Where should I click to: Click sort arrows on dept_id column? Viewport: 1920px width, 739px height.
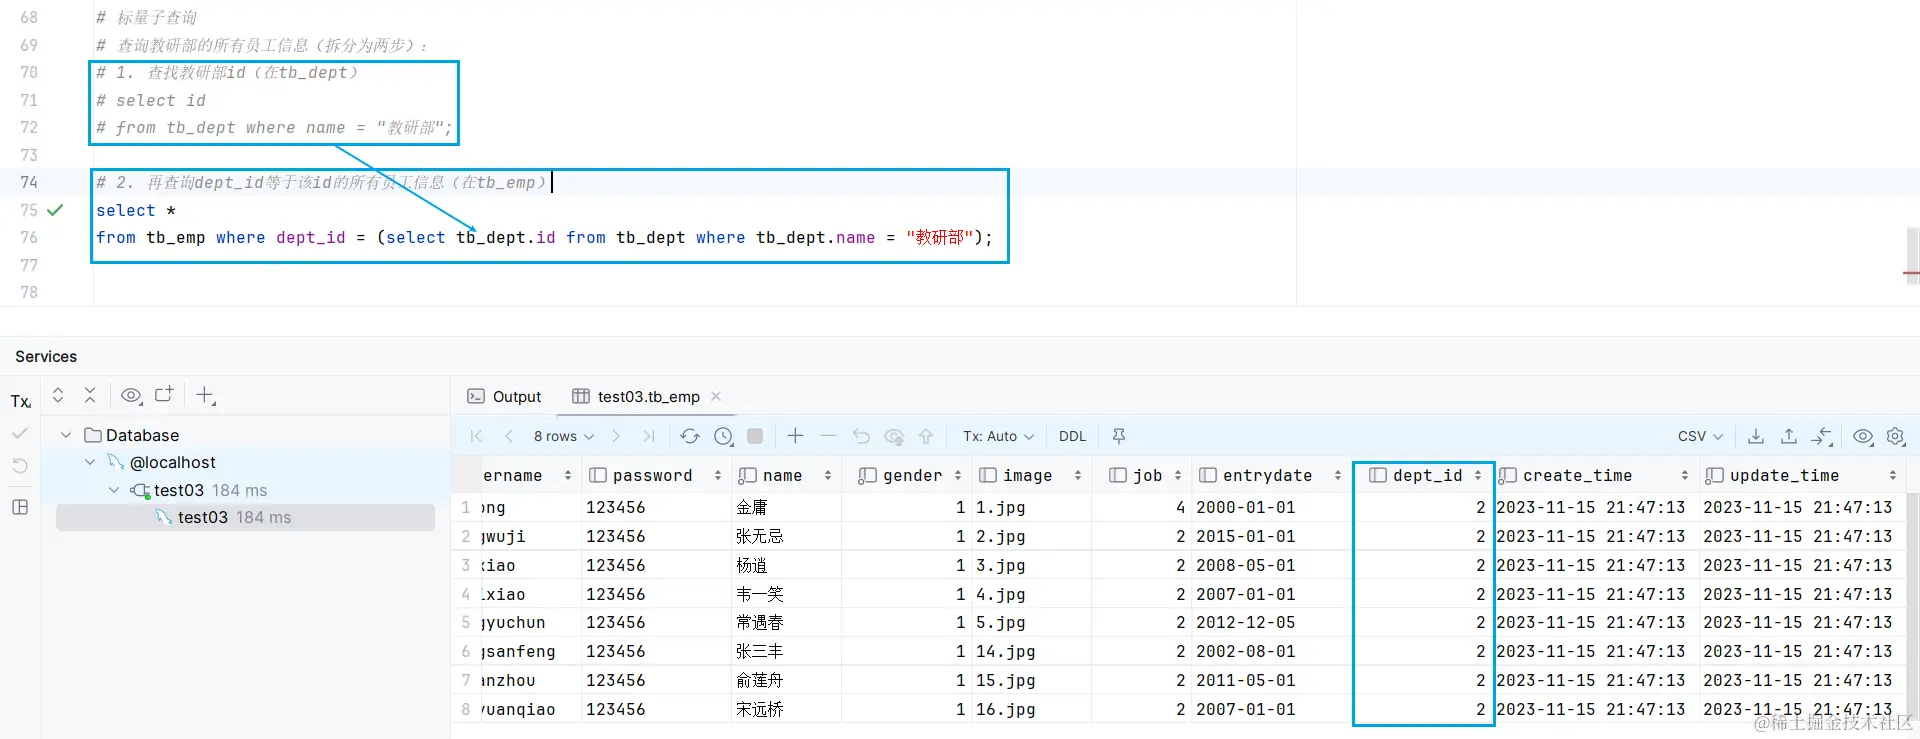1478,475
